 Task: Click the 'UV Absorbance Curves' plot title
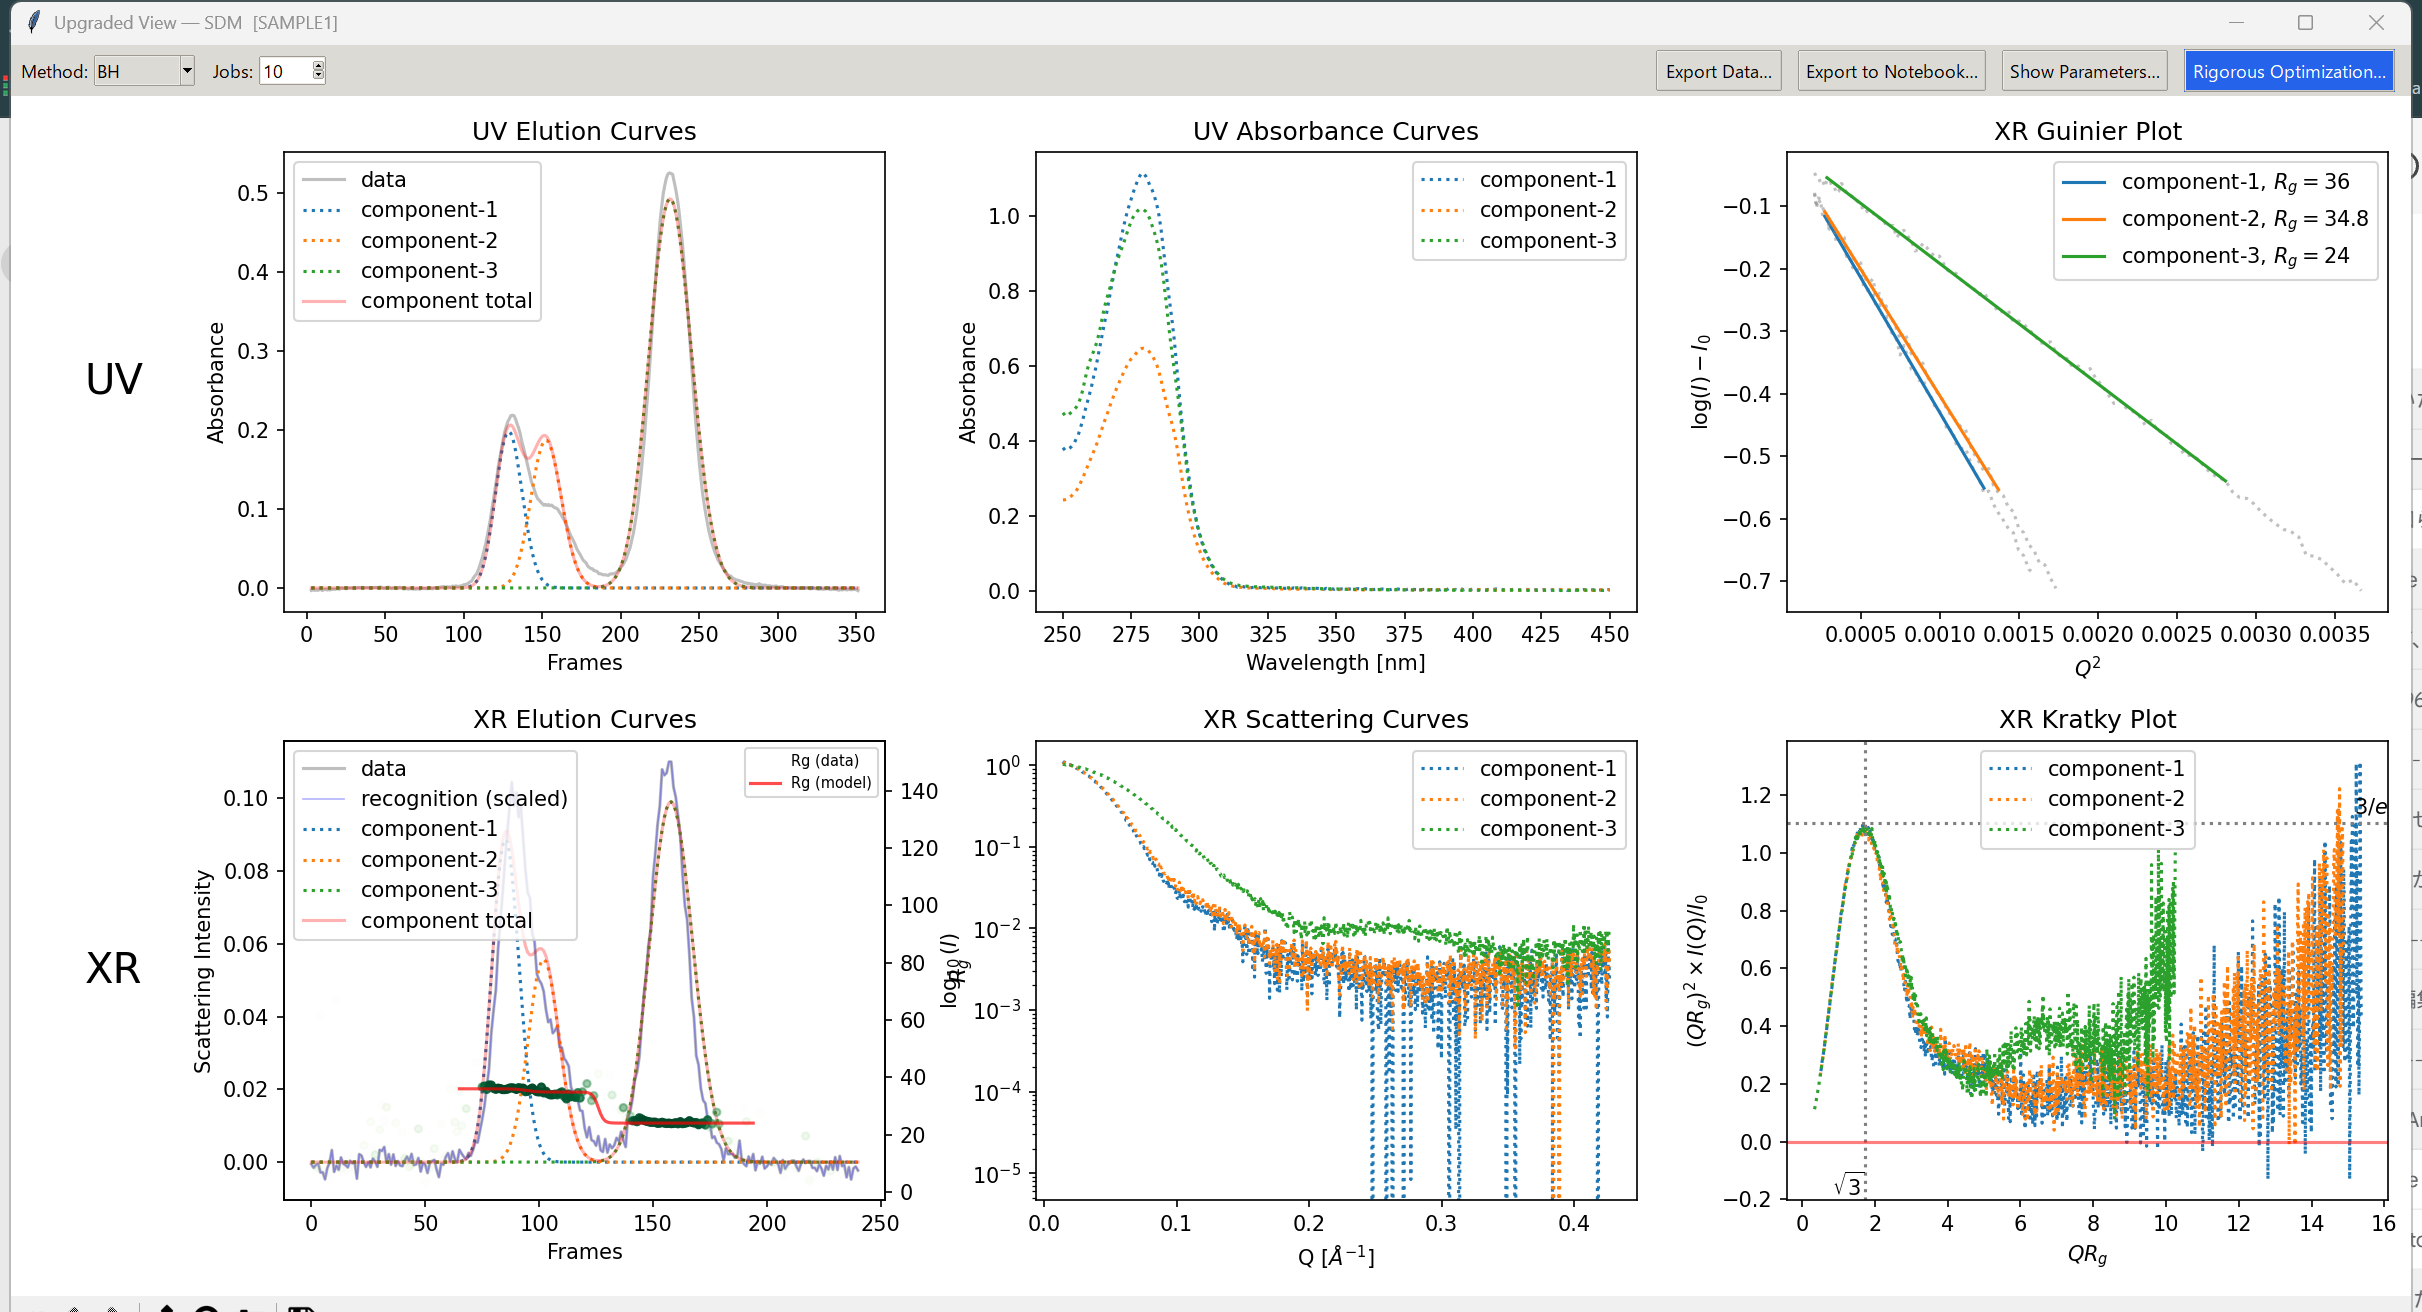(1335, 131)
